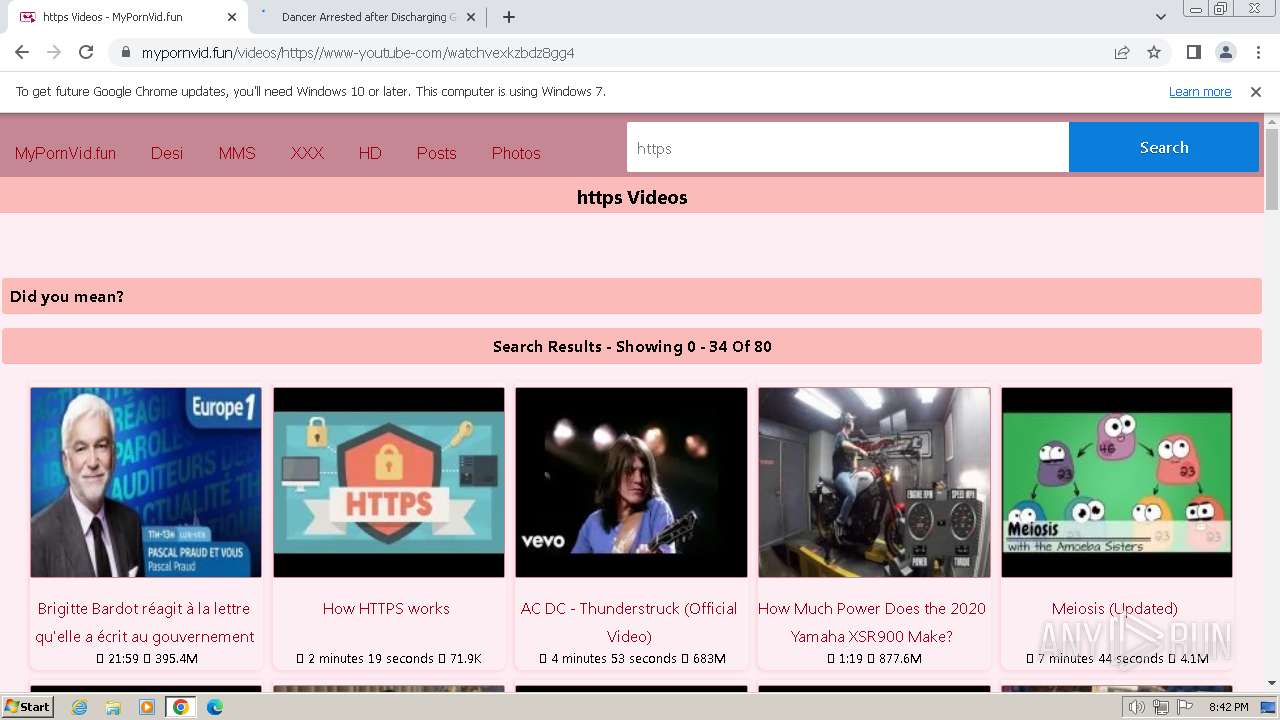This screenshot has width=1280, height=720.
Task: Open Windows Media Player from the taskbar
Action: 147,707
